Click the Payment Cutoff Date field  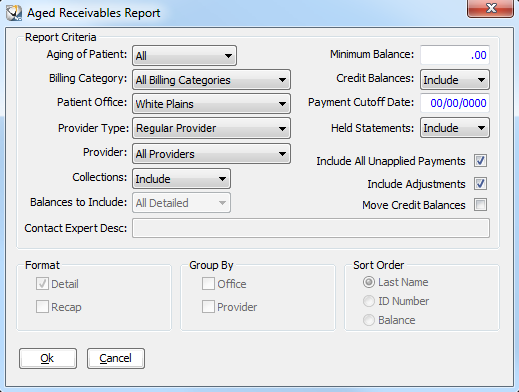tap(455, 103)
